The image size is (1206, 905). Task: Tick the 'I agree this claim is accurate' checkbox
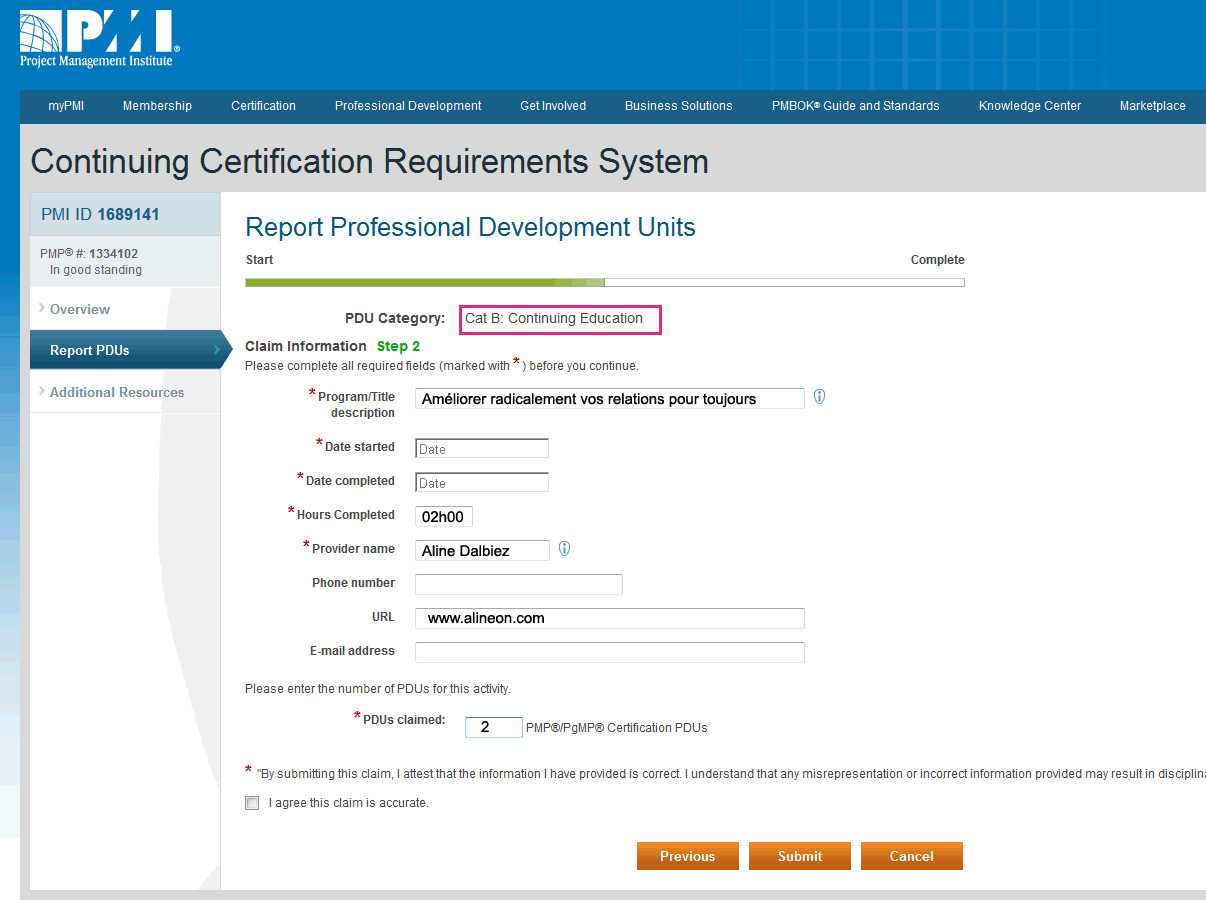pyautogui.click(x=252, y=803)
